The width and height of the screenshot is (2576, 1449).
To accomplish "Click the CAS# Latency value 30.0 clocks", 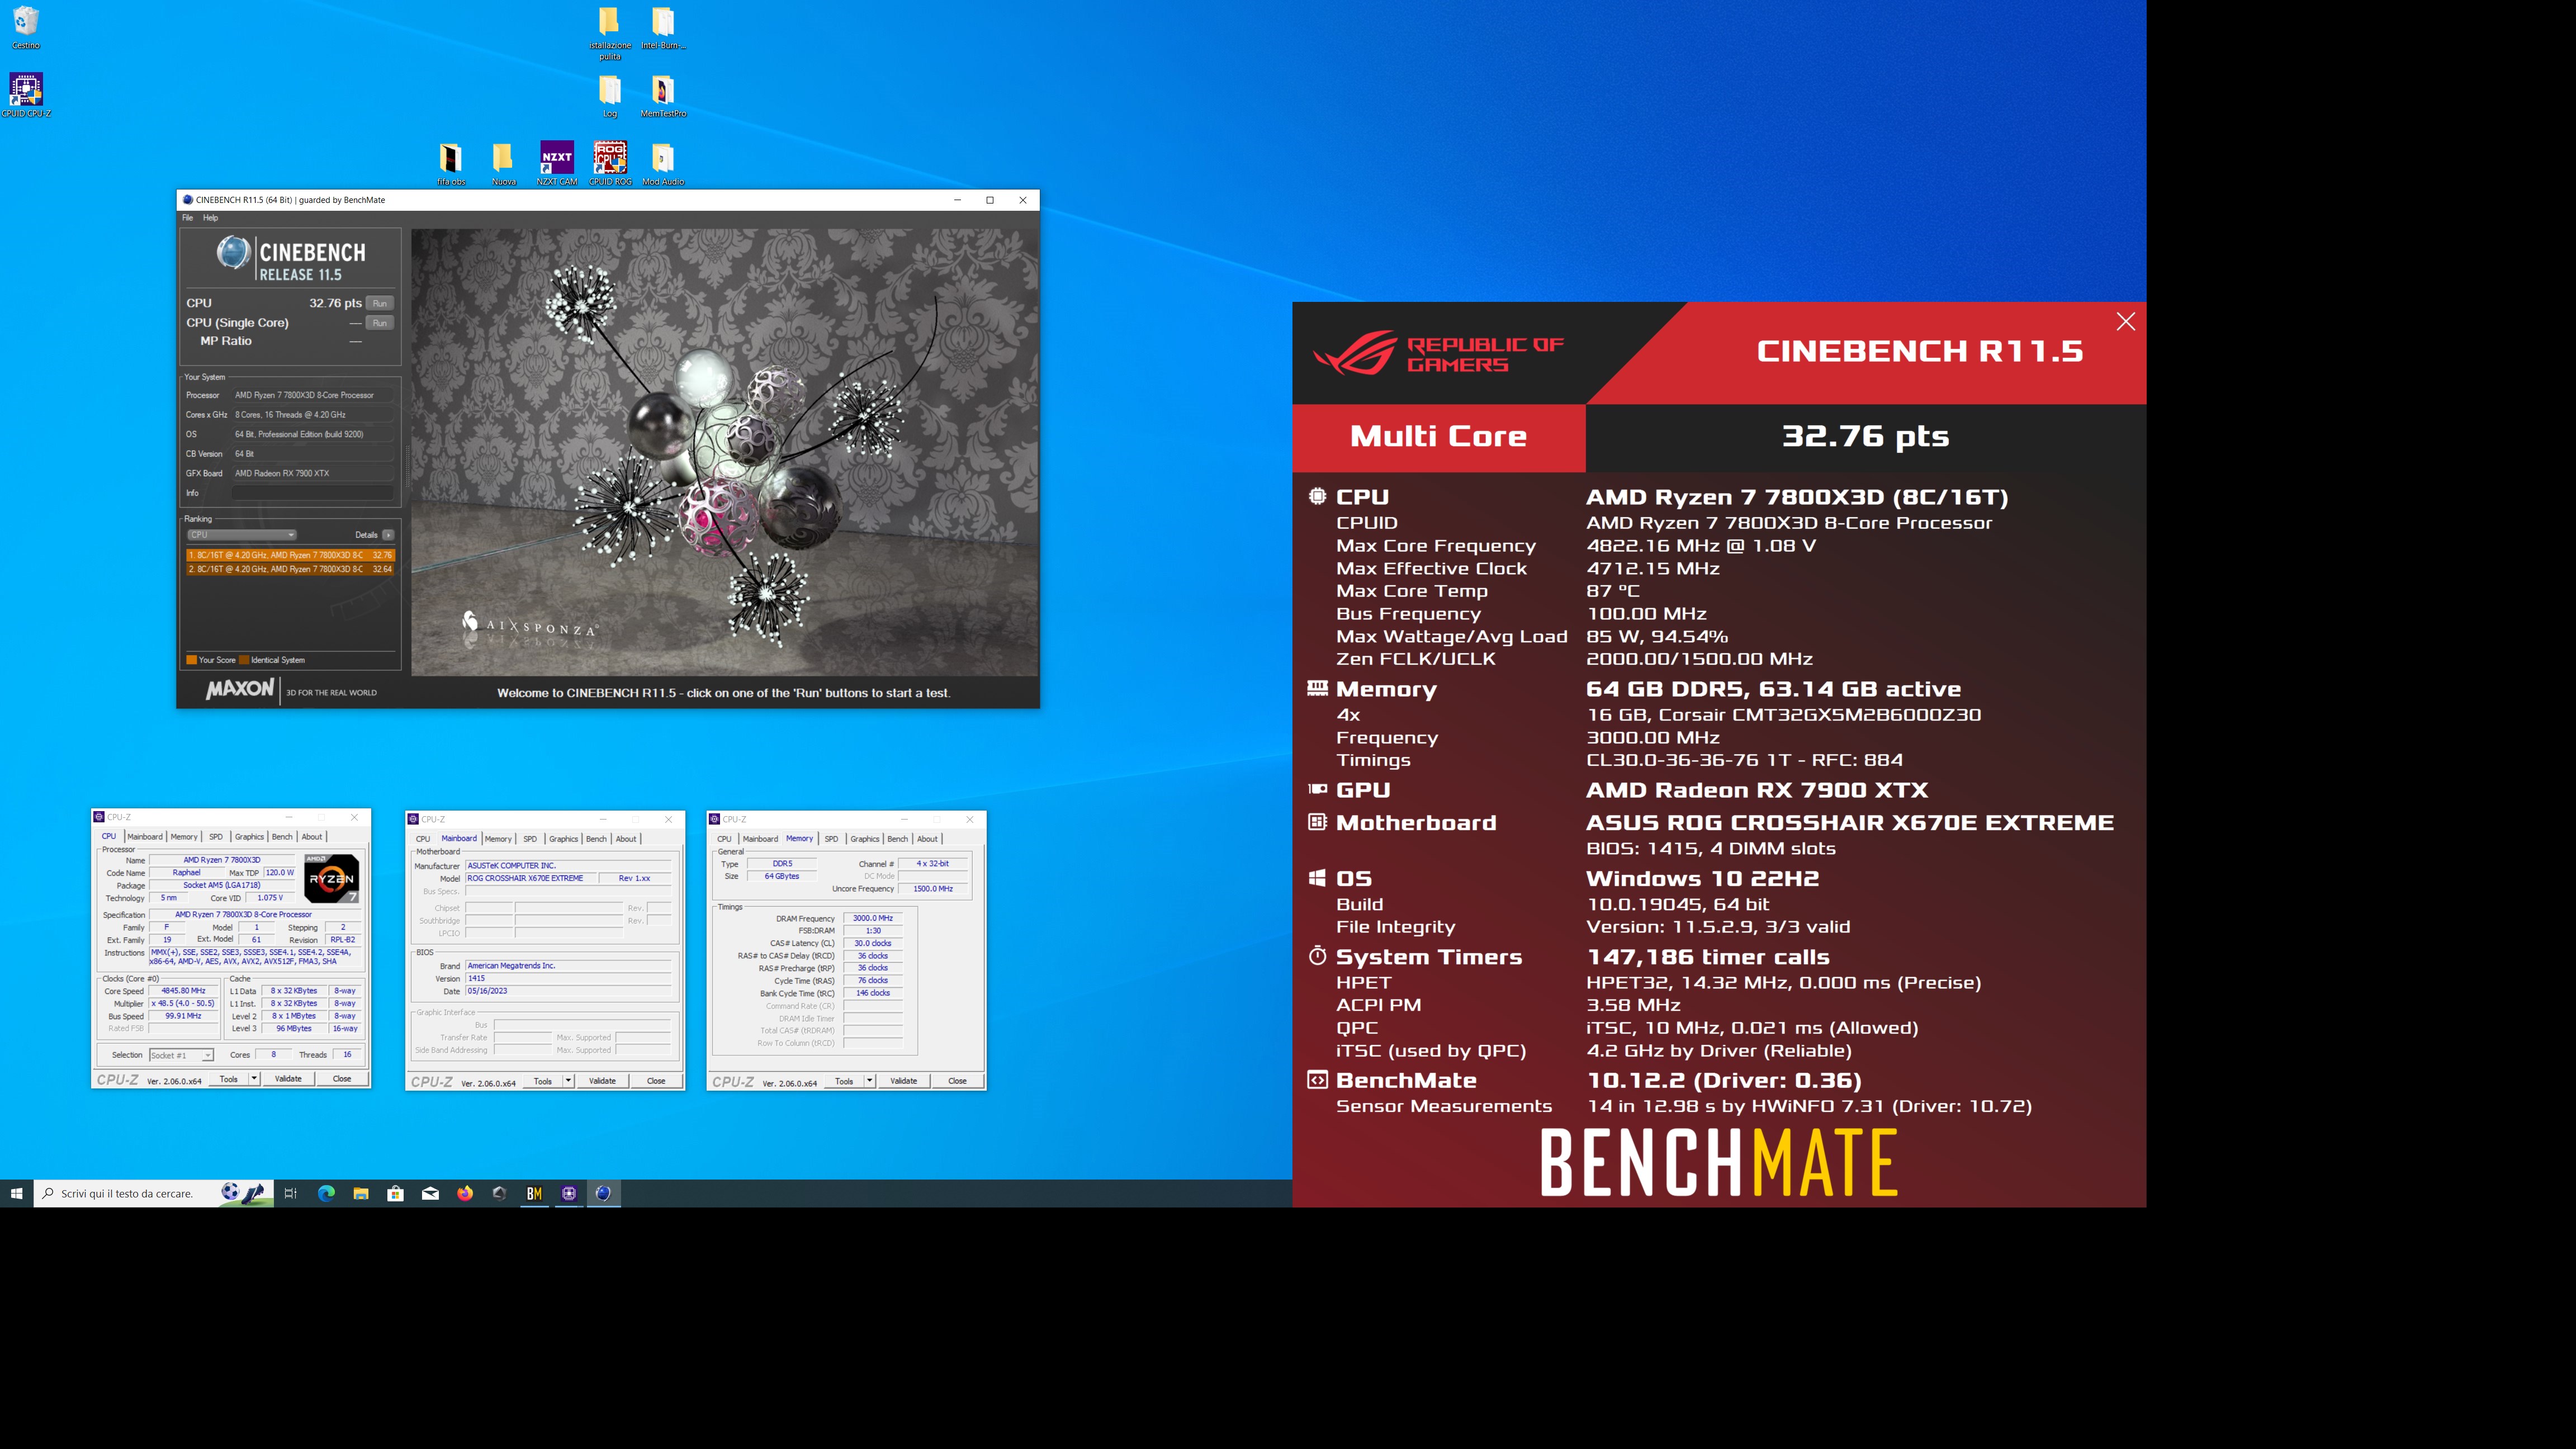I will (872, 943).
